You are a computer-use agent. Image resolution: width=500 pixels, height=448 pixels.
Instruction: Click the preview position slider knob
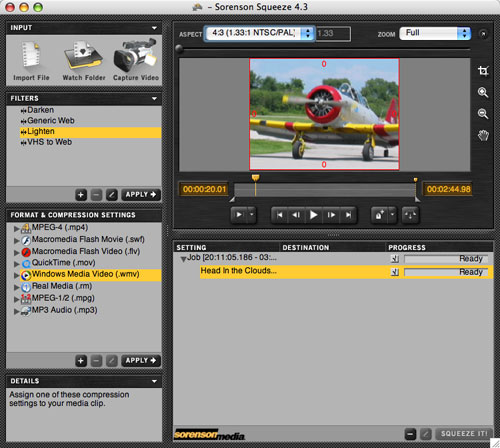point(179,49)
